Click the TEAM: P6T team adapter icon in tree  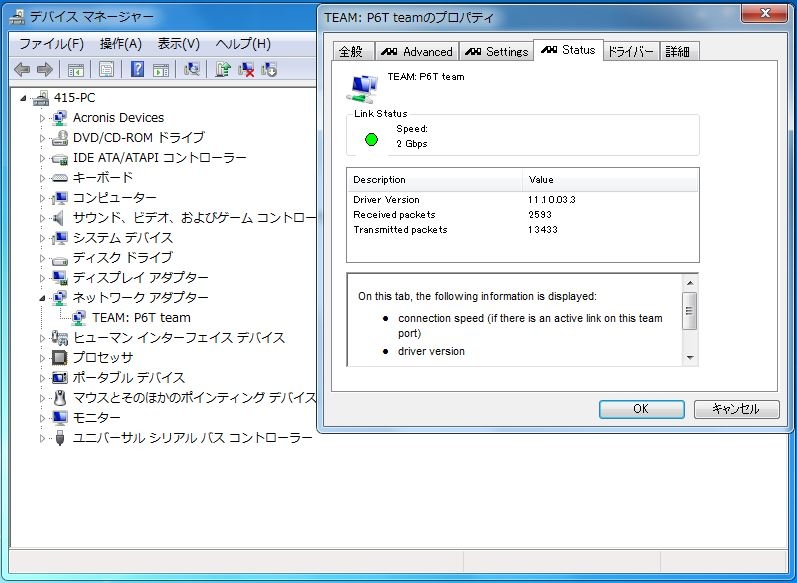pos(79,318)
